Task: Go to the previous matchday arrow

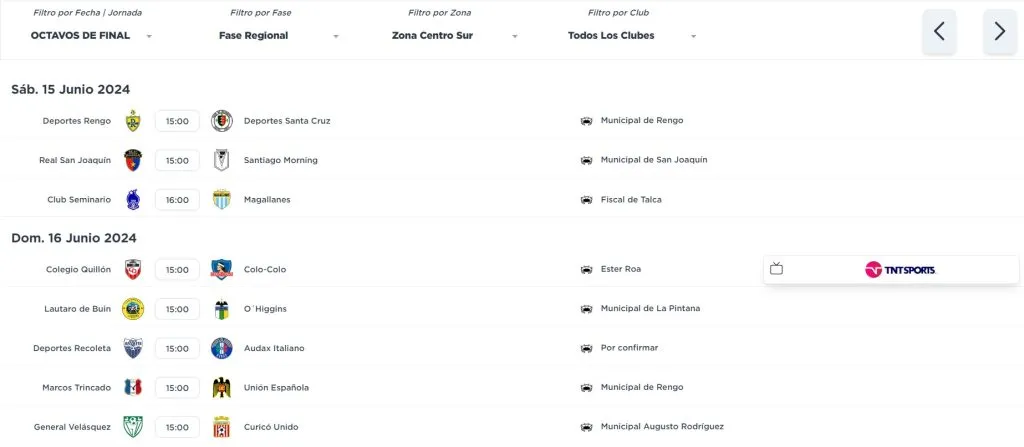Action: click(939, 31)
